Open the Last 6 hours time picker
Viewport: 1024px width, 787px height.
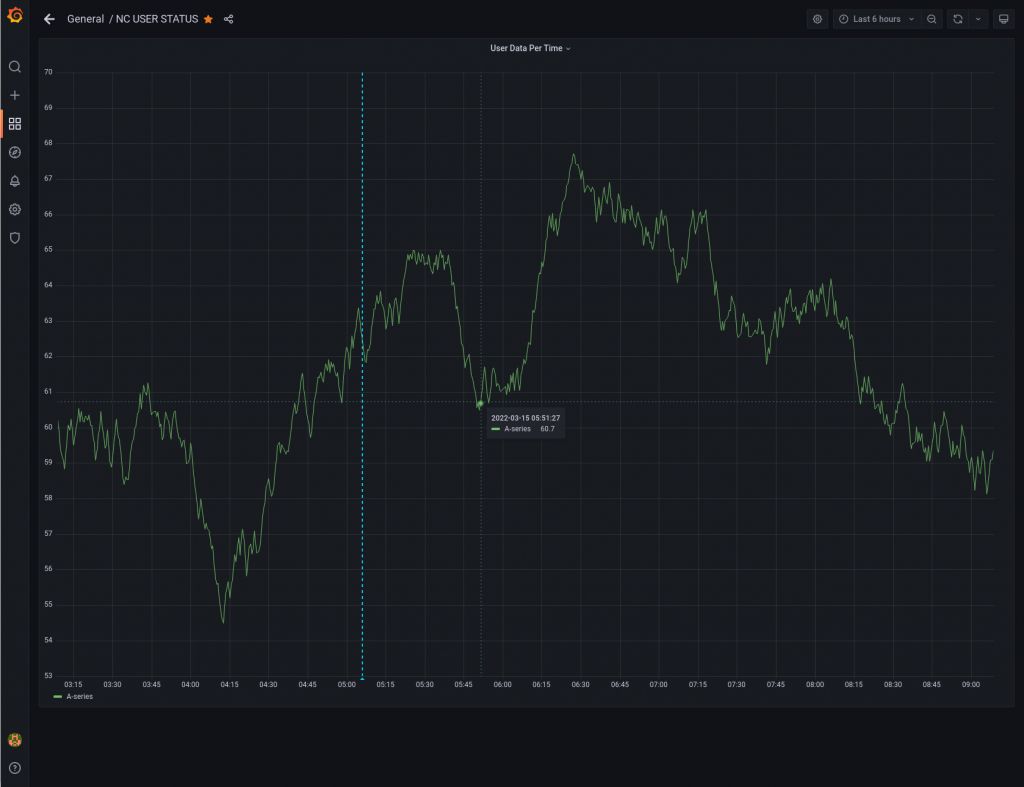(878, 18)
